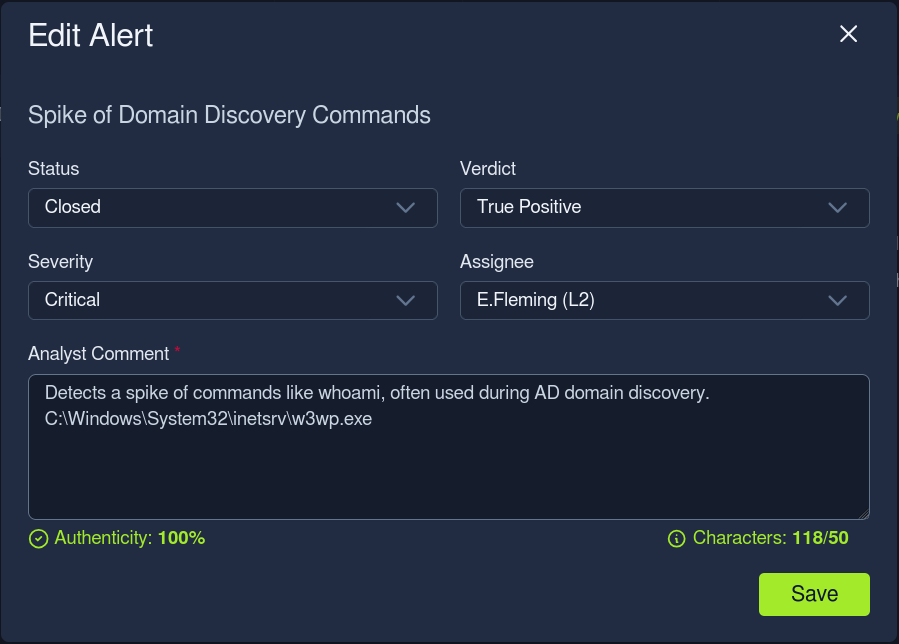Image resolution: width=899 pixels, height=644 pixels.
Task: Open the Severity dropdown showing Critical
Action: click(233, 300)
